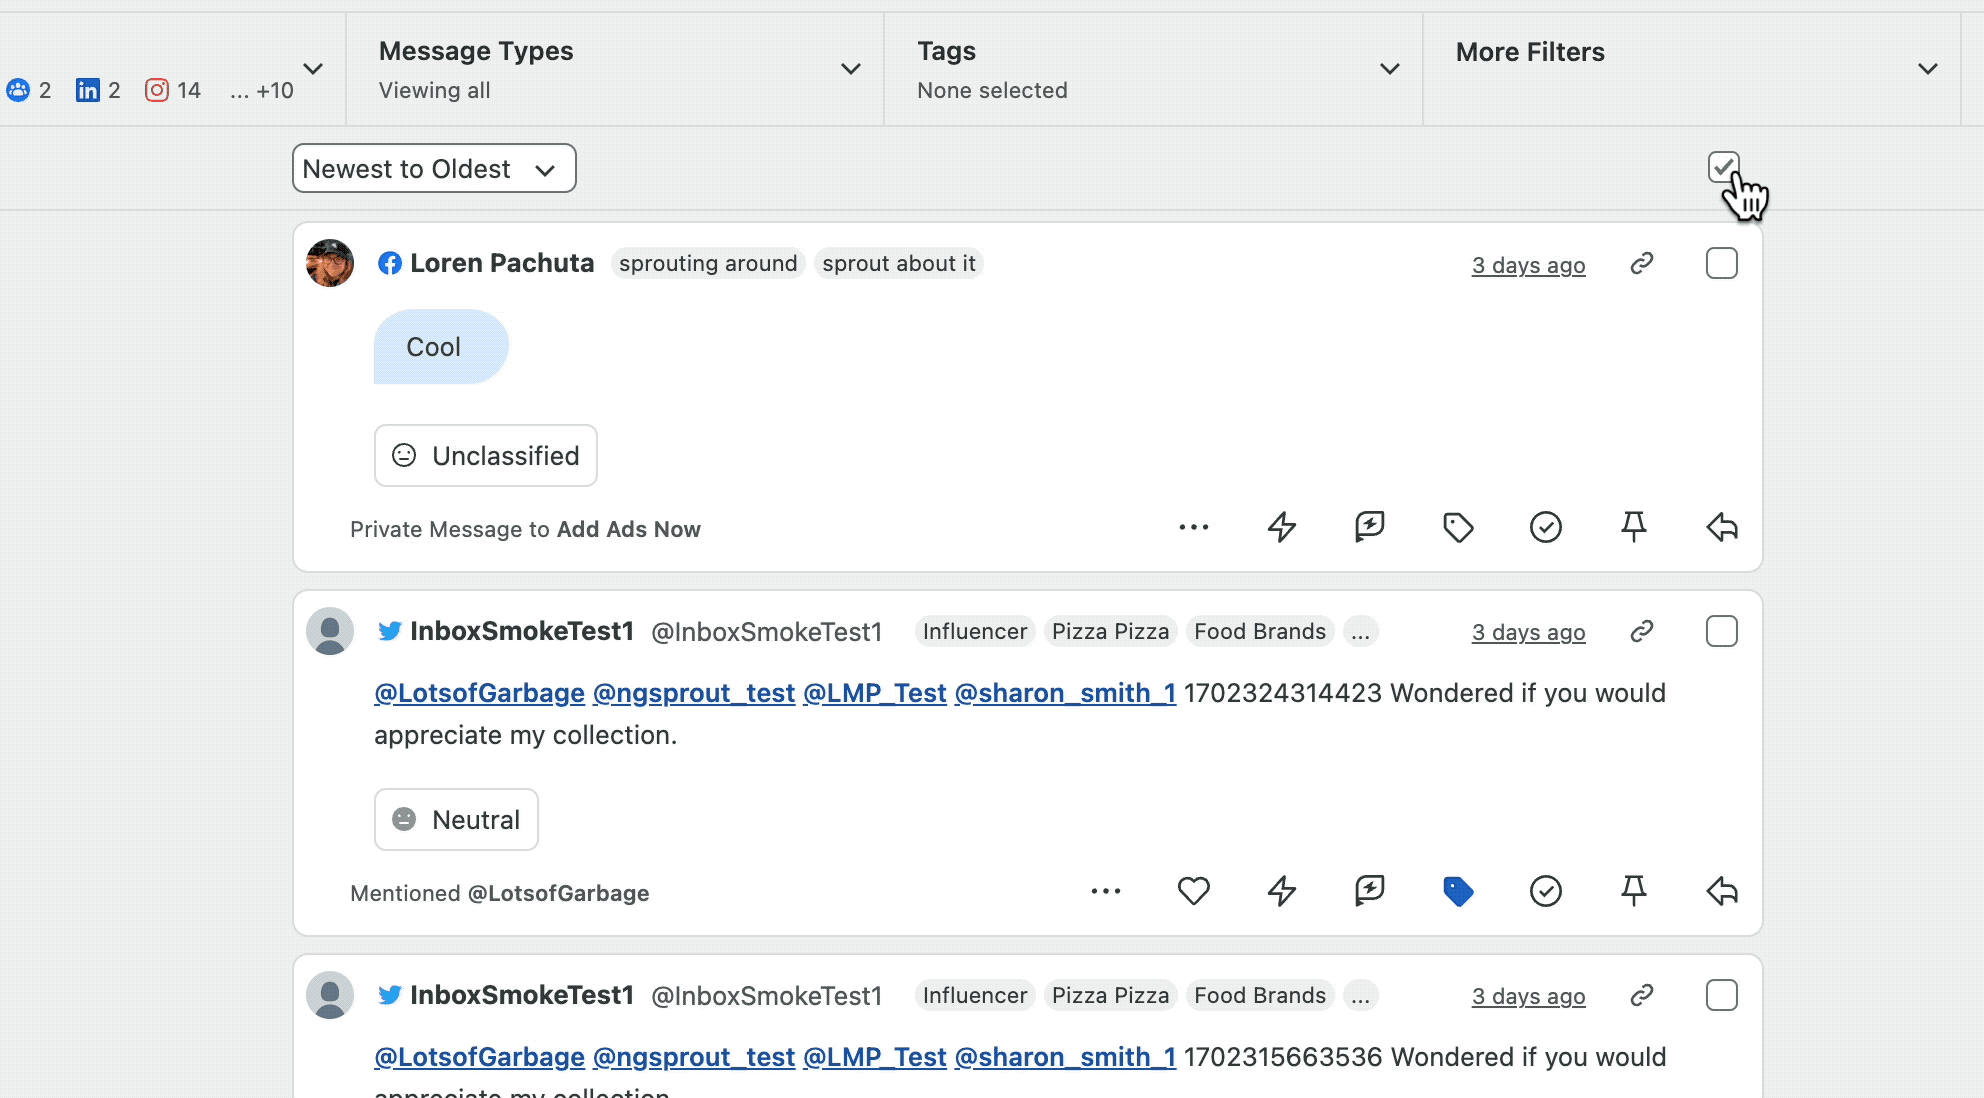Image resolution: width=1984 pixels, height=1098 pixels.
Task: Click Influencer tag on tweet 1702315663536
Action: 975,995
